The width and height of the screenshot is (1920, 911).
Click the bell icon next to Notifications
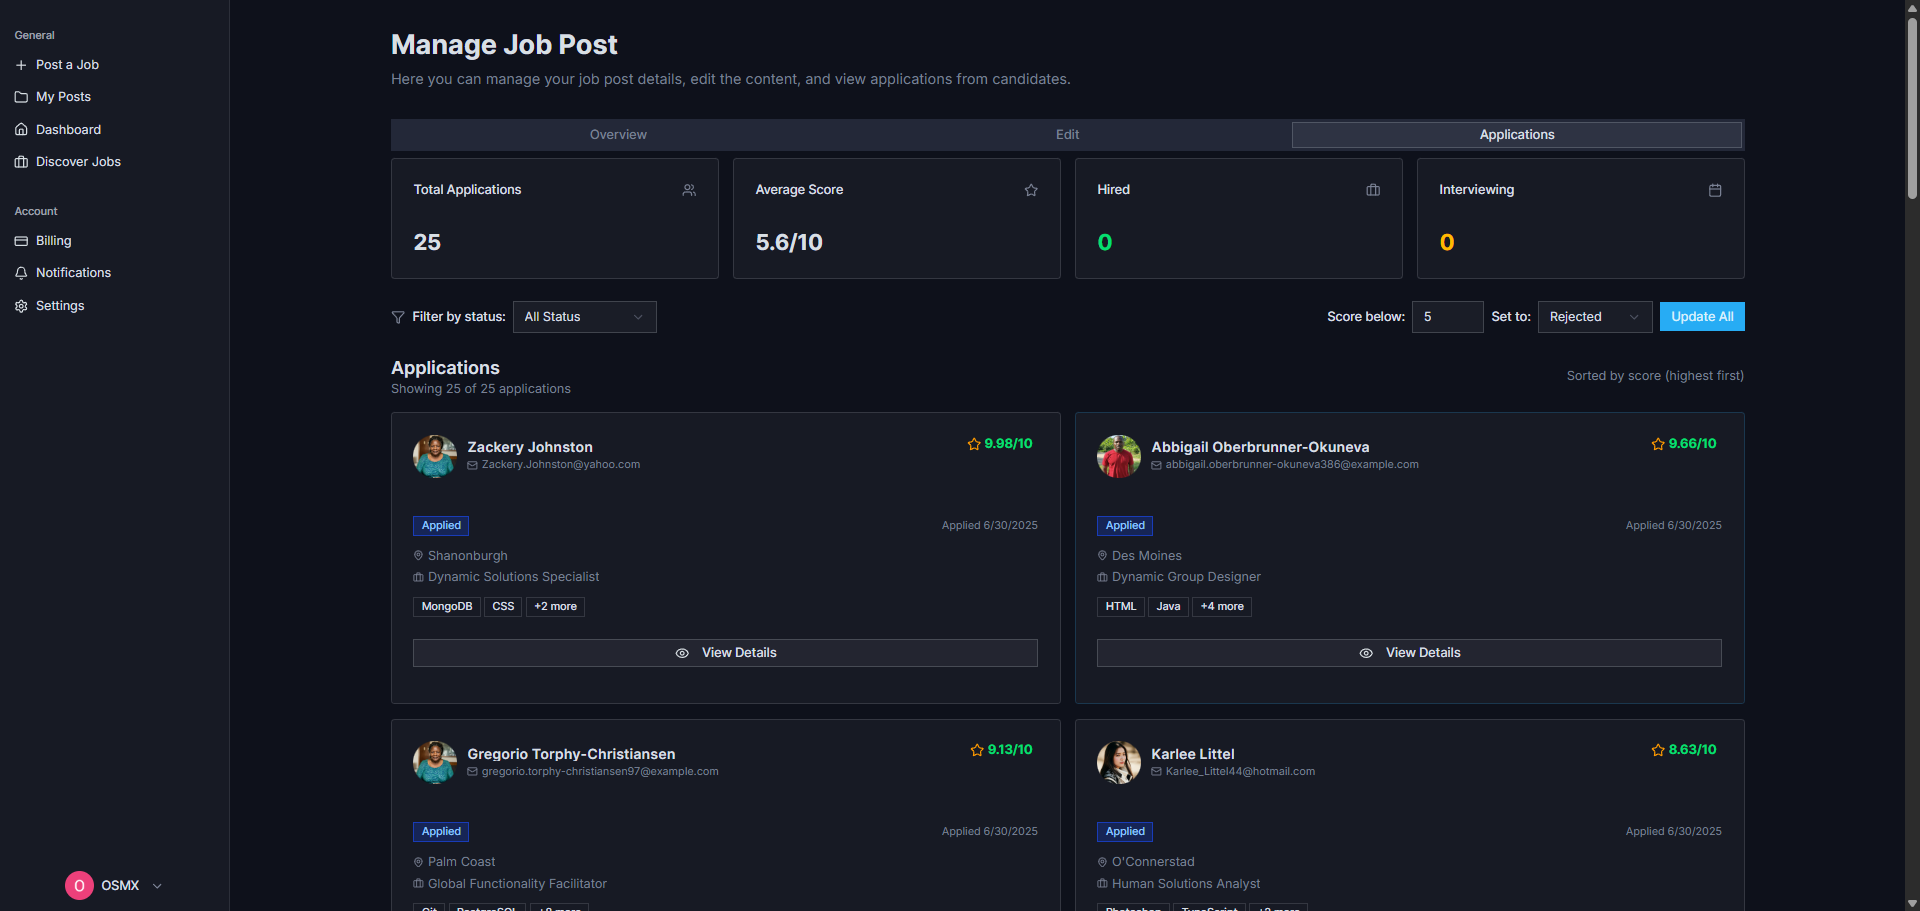click(x=21, y=273)
